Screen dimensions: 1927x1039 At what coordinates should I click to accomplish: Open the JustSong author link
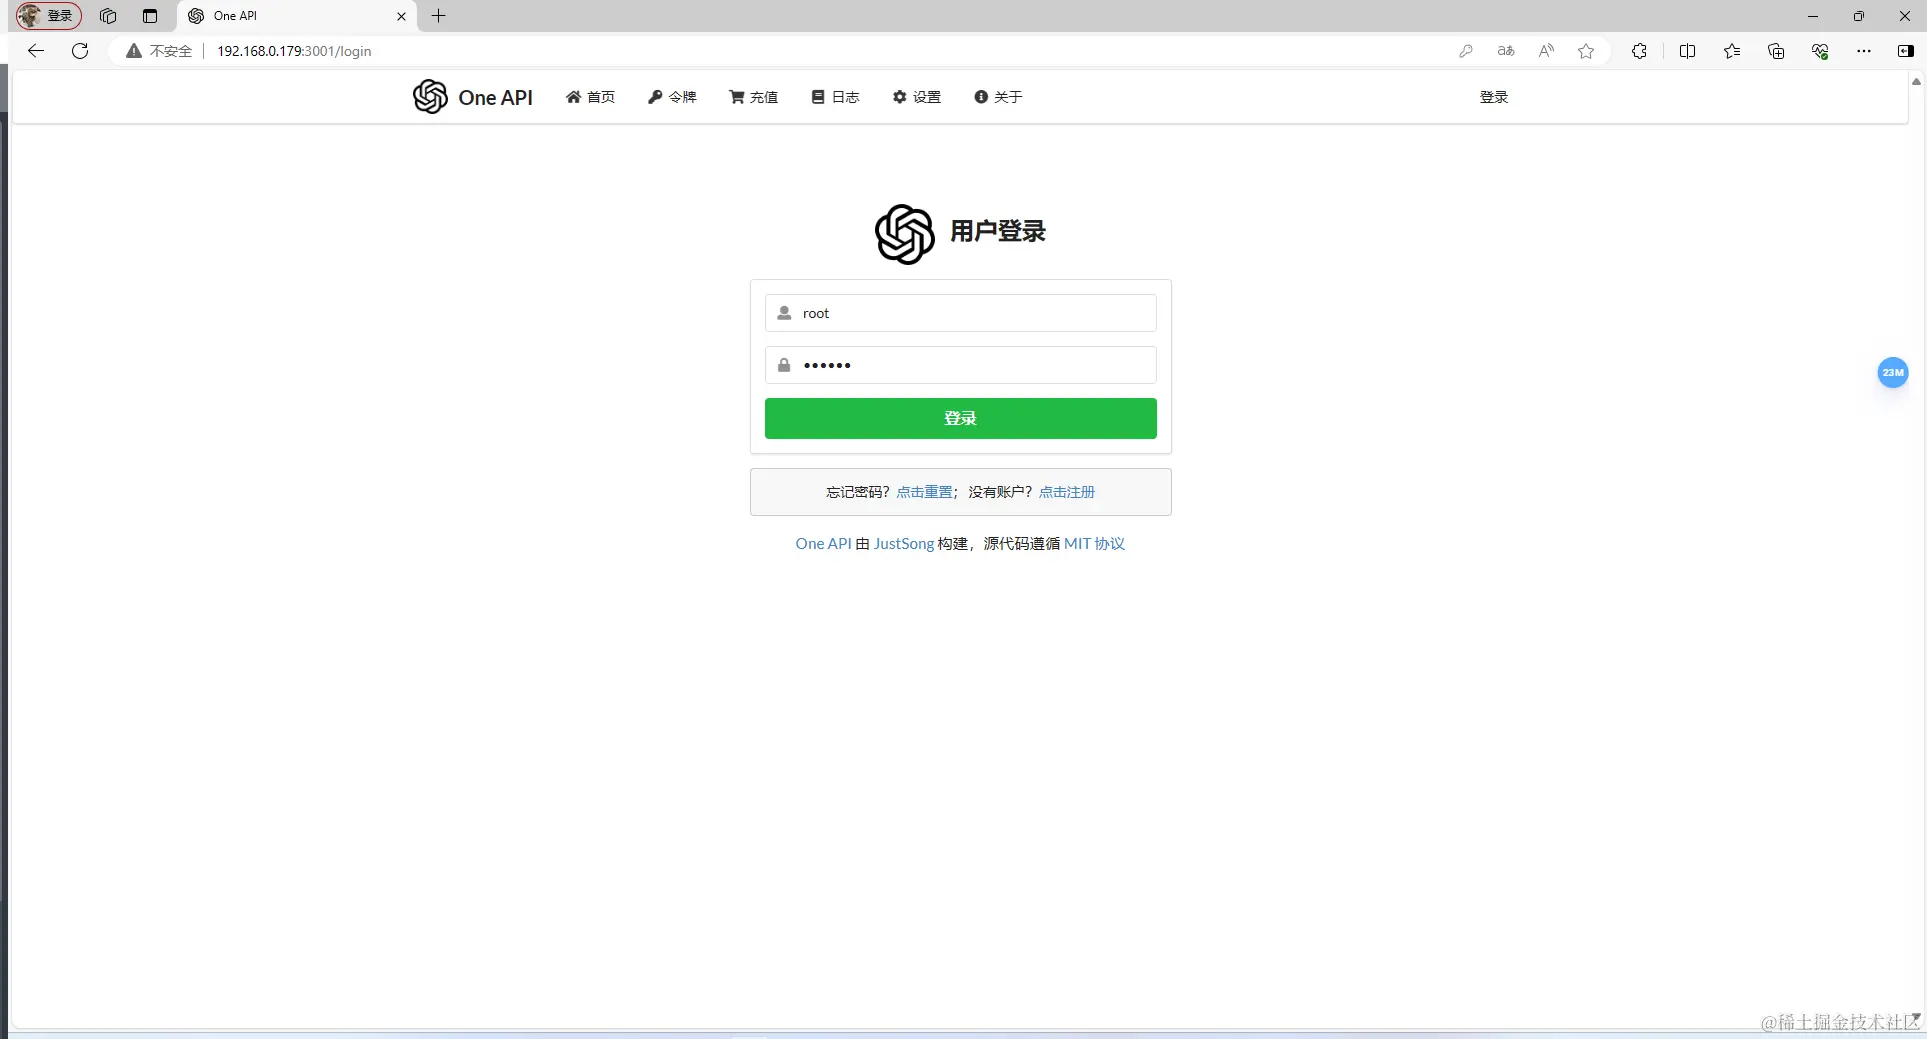(904, 544)
